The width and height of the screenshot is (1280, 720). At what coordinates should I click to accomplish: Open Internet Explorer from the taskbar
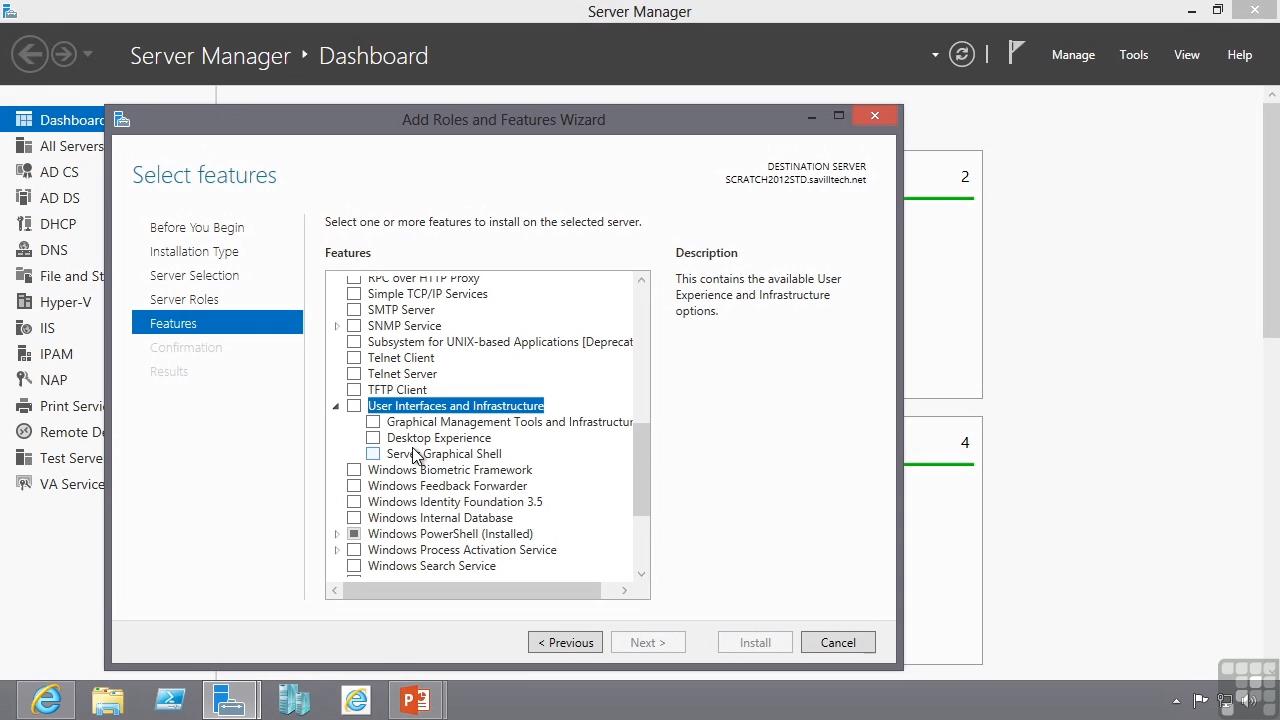46,700
